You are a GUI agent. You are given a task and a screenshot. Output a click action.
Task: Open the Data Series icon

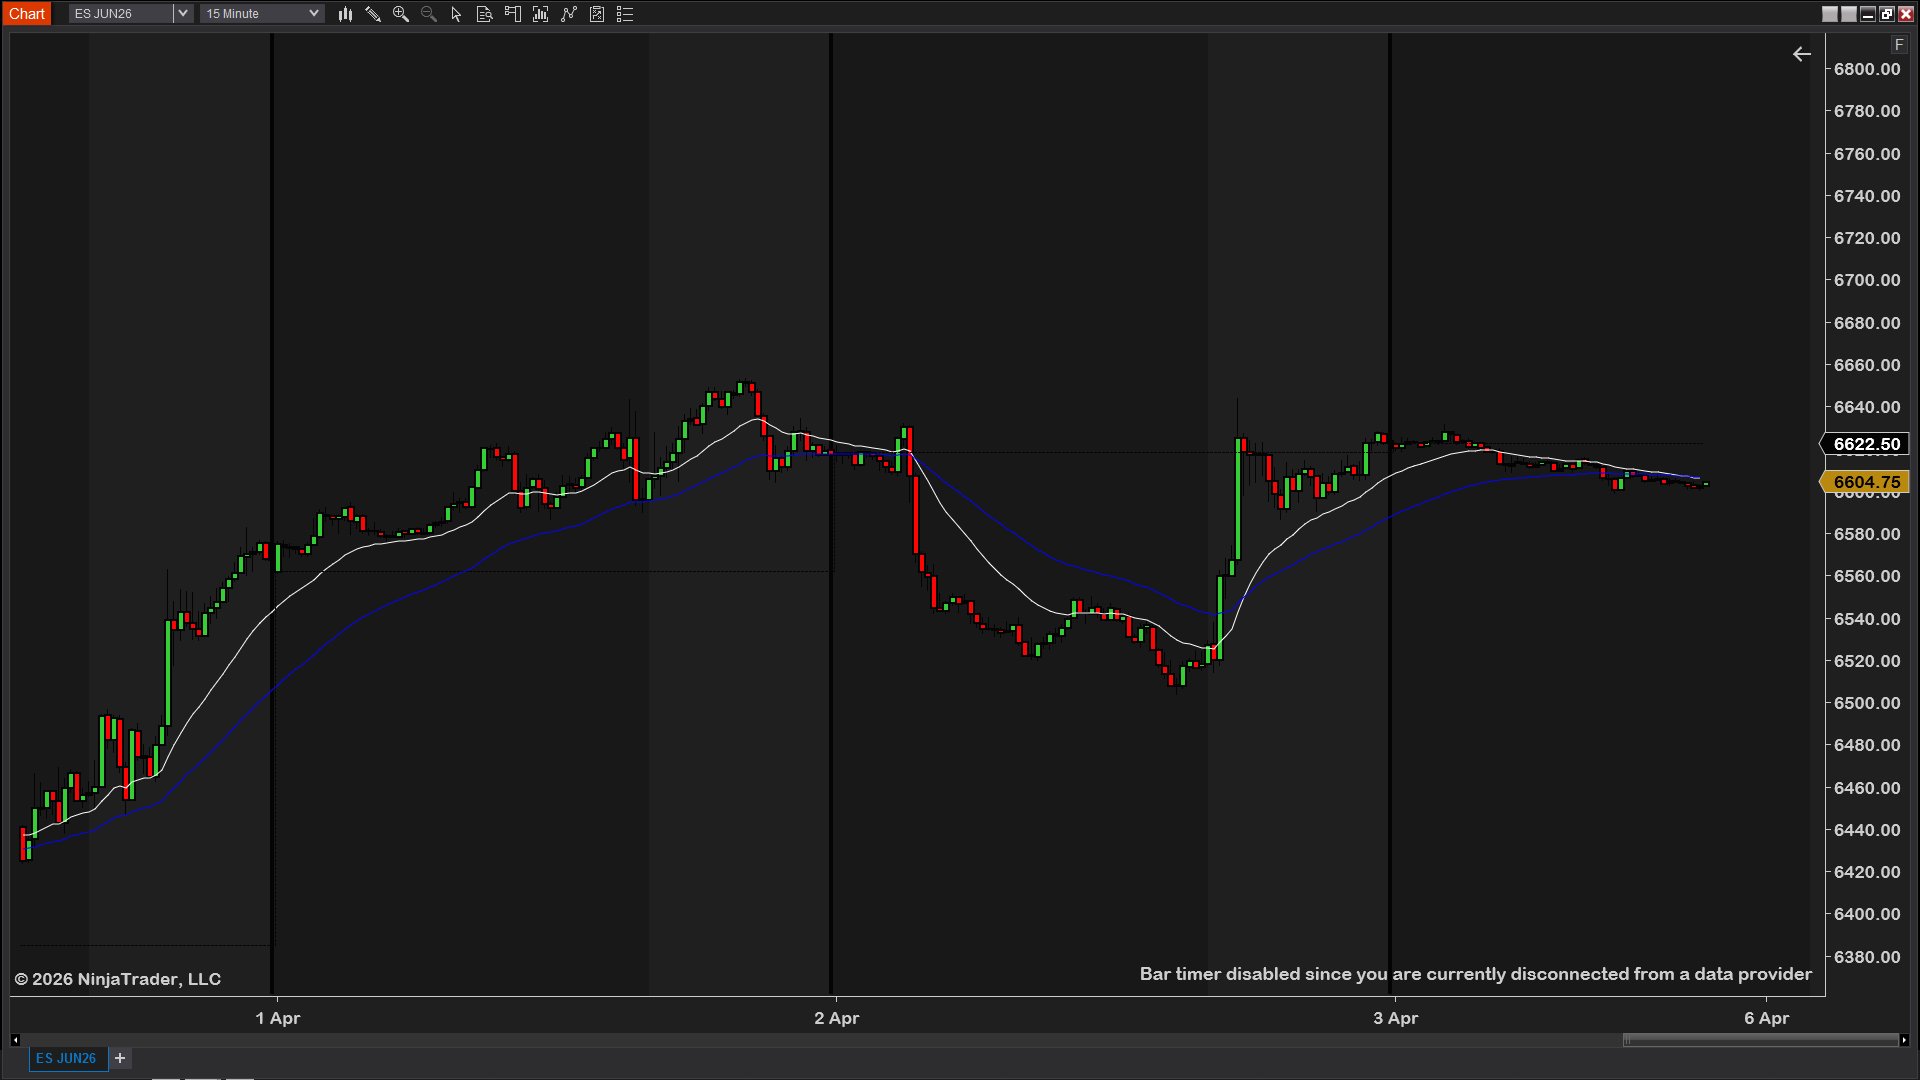tap(541, 14)
